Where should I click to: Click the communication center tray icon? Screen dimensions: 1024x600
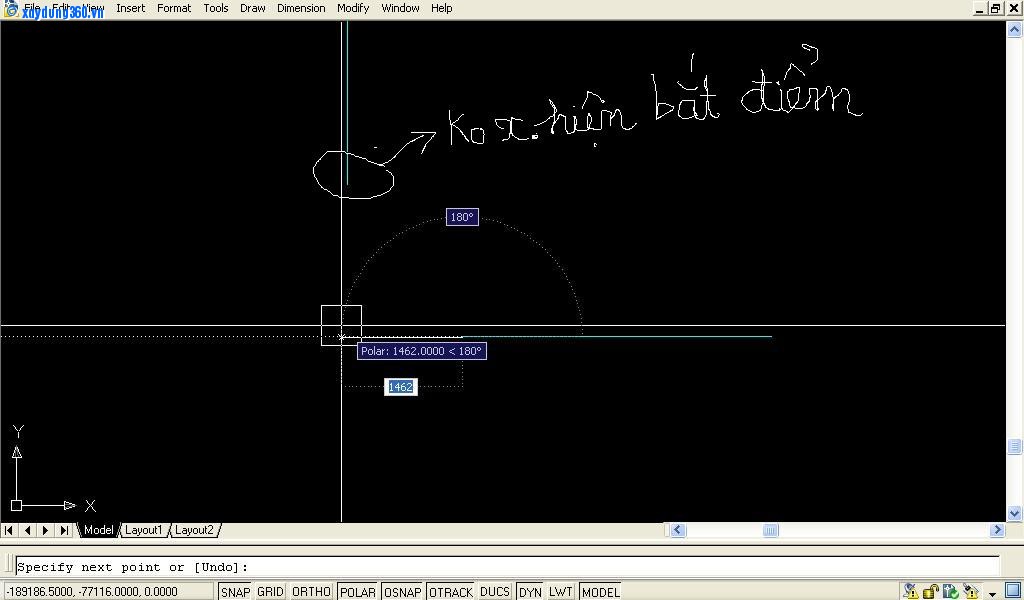pos(909,591)
